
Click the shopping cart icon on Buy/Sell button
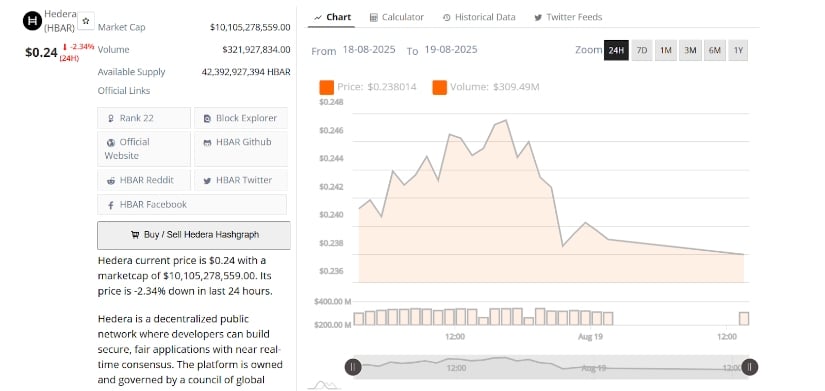point(135,235)
